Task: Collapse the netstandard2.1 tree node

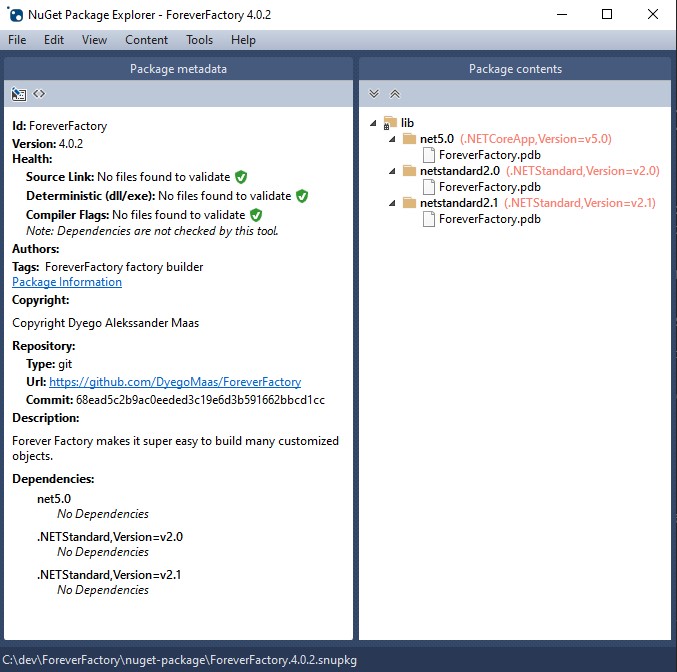Action: click(392, 203)
